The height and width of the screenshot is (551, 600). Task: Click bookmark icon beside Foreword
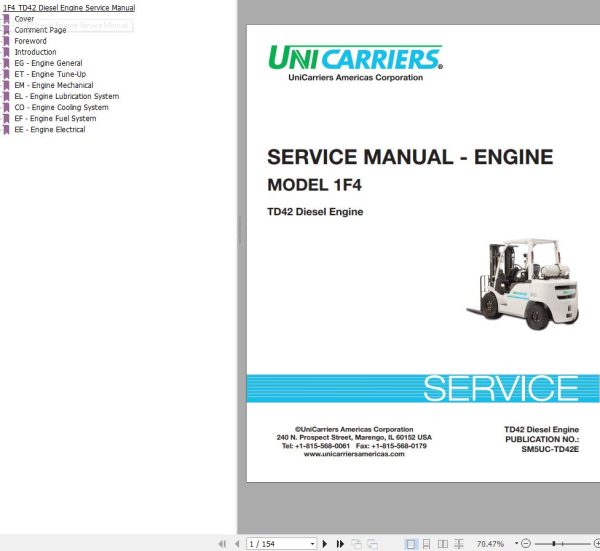tap(6, 41)
